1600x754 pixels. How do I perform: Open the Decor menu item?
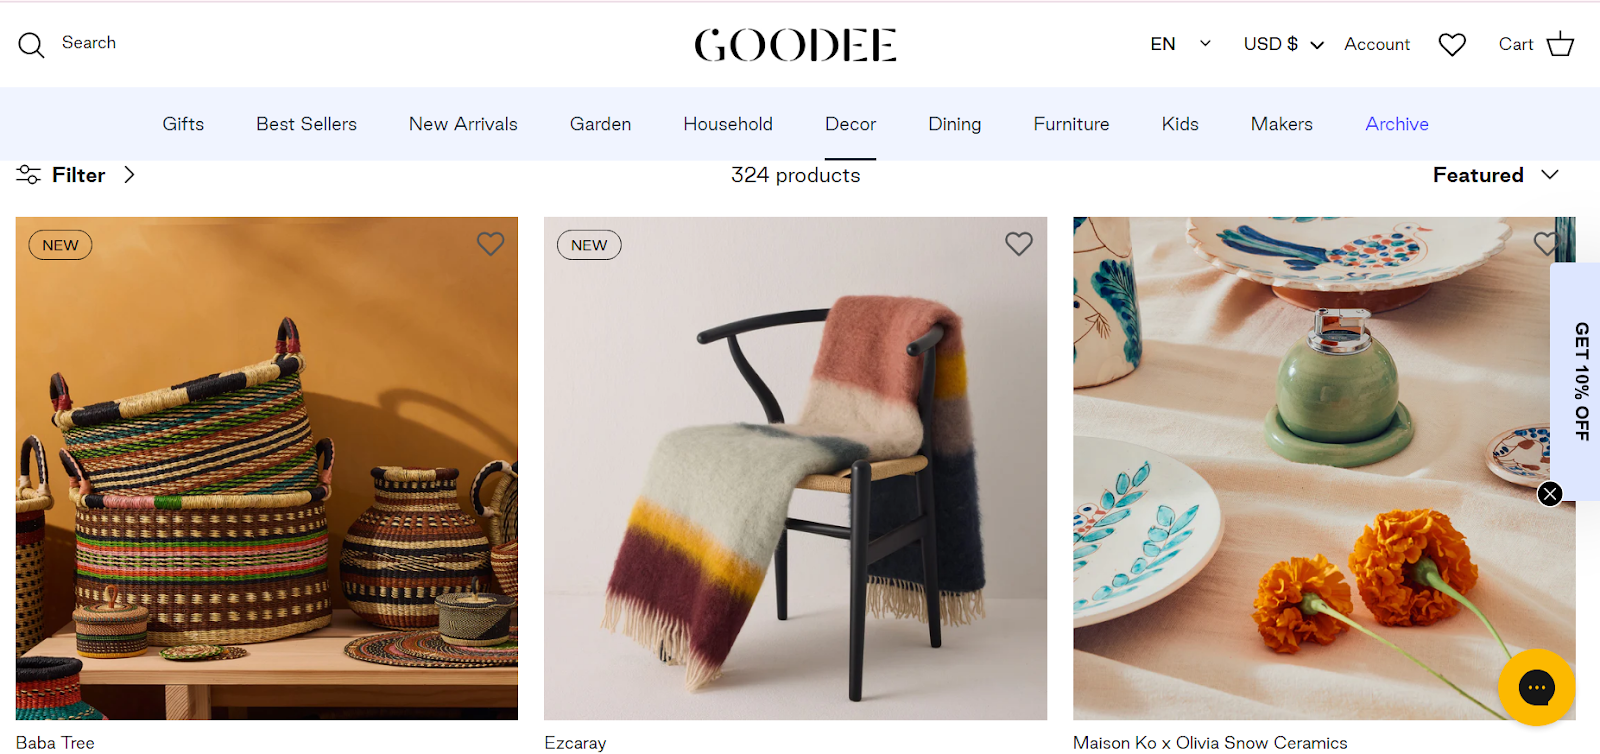point(850,124)
